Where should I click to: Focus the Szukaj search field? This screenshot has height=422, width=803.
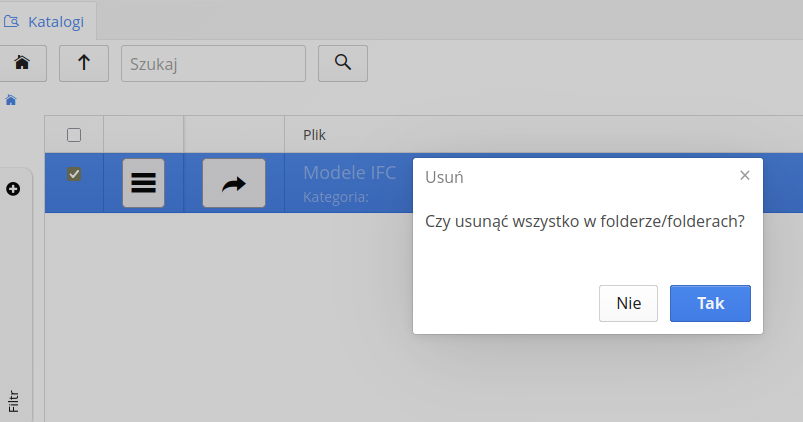point(213,63)
